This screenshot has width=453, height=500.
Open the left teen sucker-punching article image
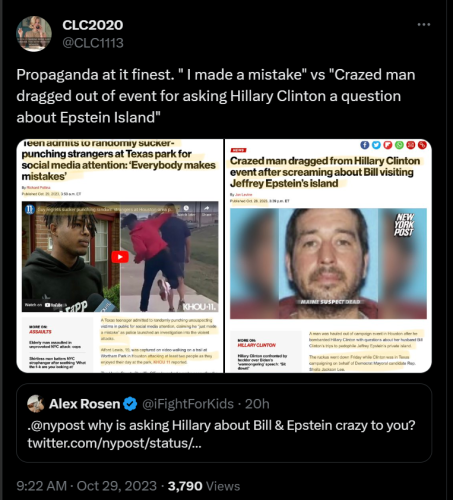point(120,256)
